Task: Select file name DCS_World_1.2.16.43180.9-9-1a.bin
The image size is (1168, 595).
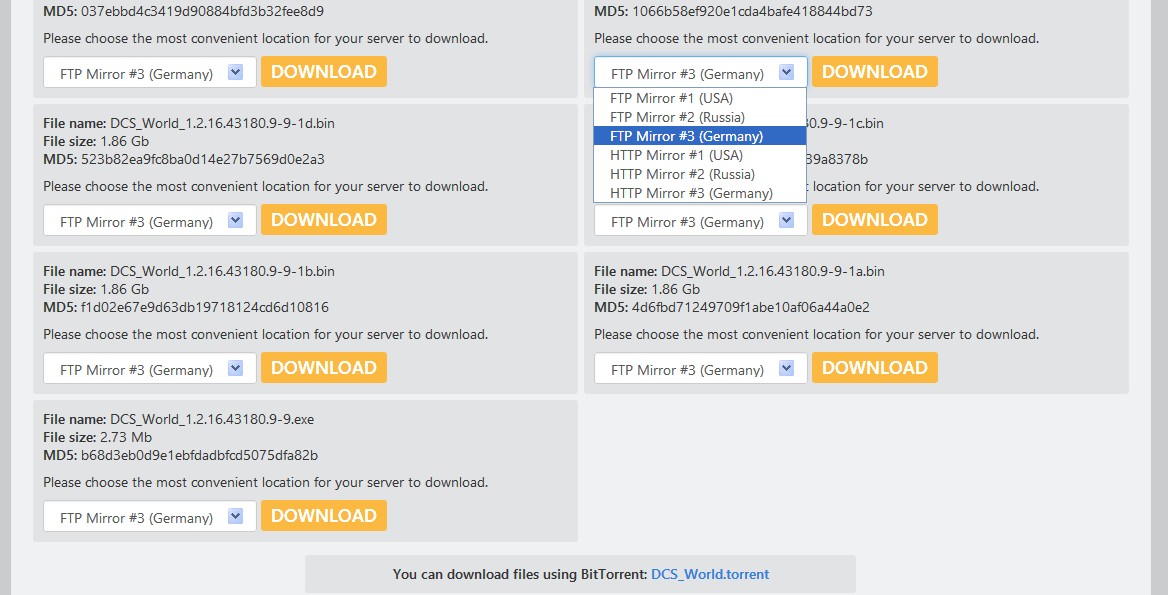Action: (772, 272)
